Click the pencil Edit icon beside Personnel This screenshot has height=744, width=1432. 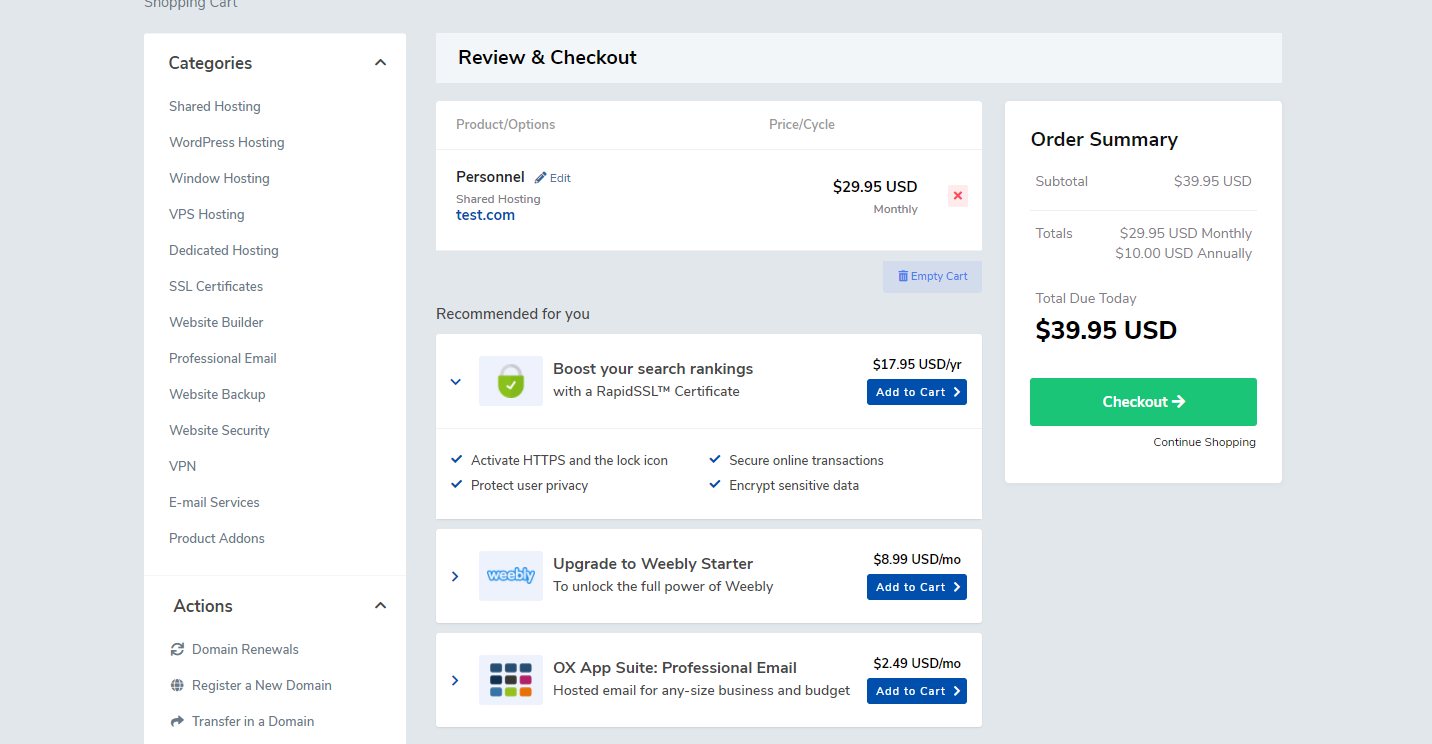541,178
